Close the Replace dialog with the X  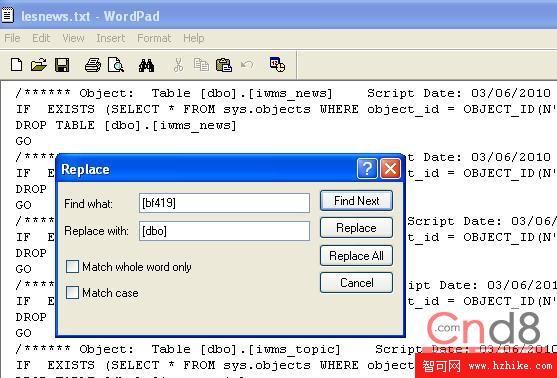[390, 168]
